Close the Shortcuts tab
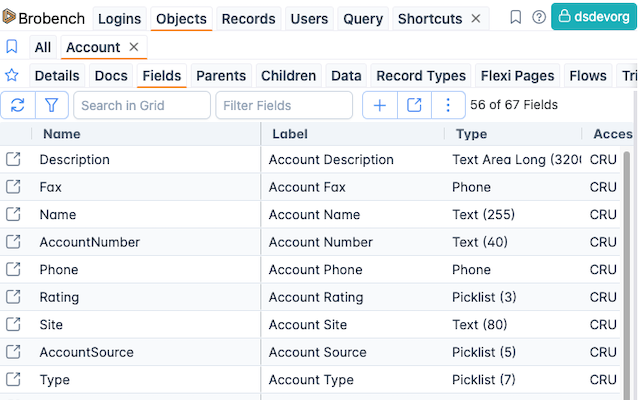640x400 pixels. [476, 19]
